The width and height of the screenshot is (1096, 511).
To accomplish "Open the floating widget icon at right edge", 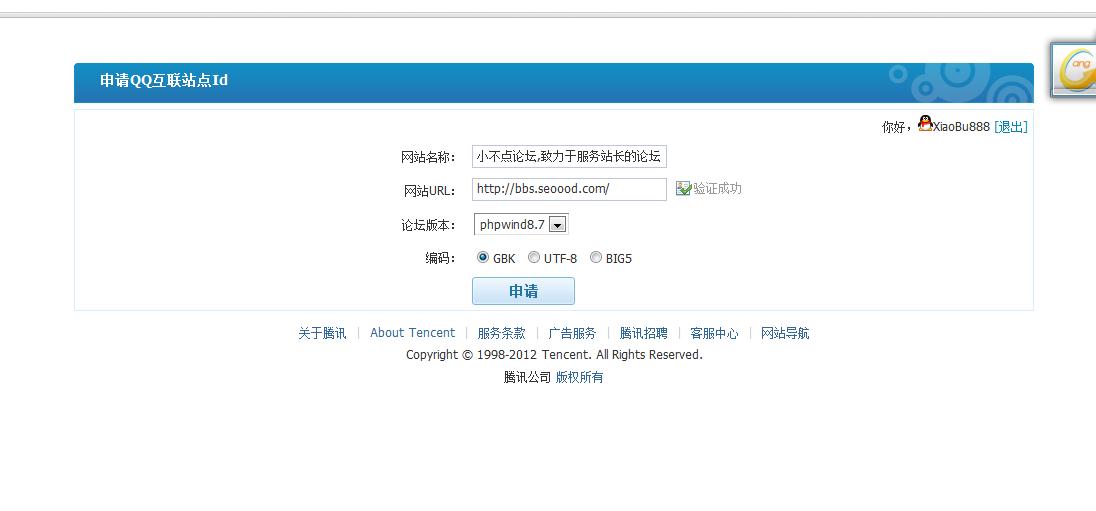I will 1074,69.
